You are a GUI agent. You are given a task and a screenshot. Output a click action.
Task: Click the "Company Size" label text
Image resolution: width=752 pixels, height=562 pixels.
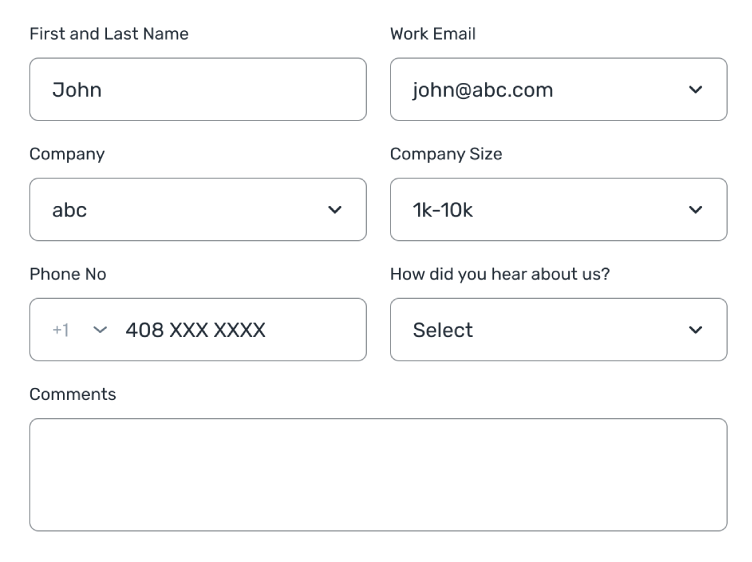pos(446,154)
